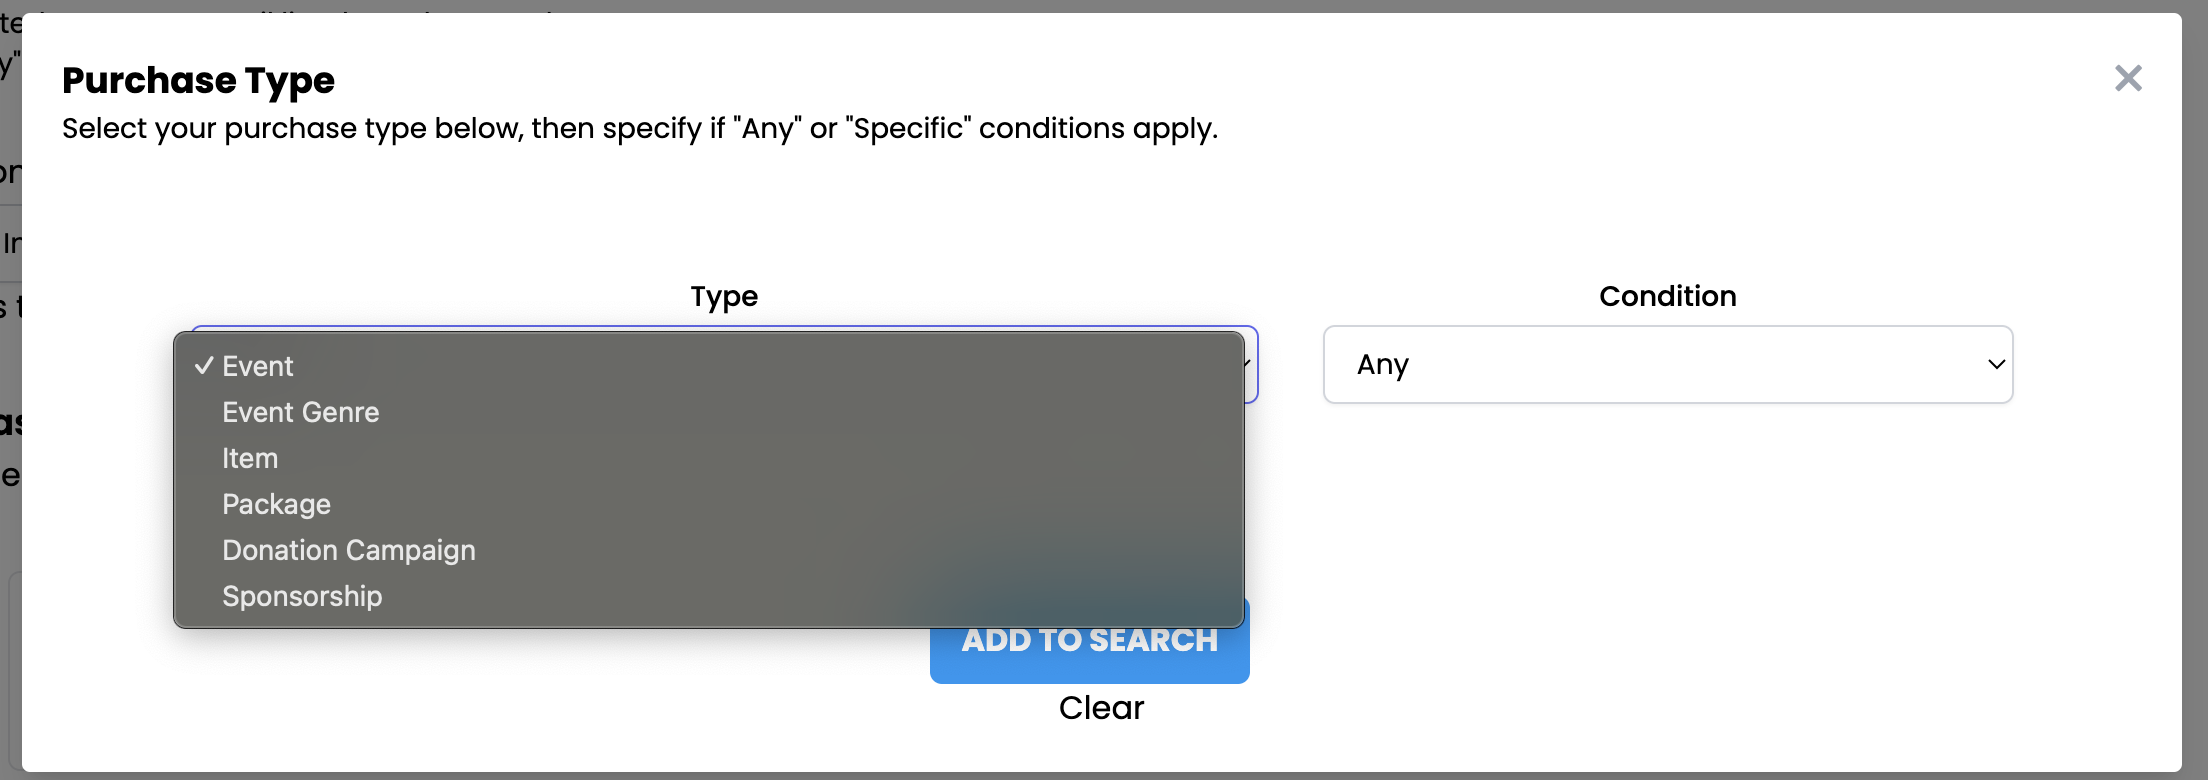Viewport: 2208px width, 780px height.
Task: Click the Condition dropdown chevron arrow
Action: coord(1996,364)
